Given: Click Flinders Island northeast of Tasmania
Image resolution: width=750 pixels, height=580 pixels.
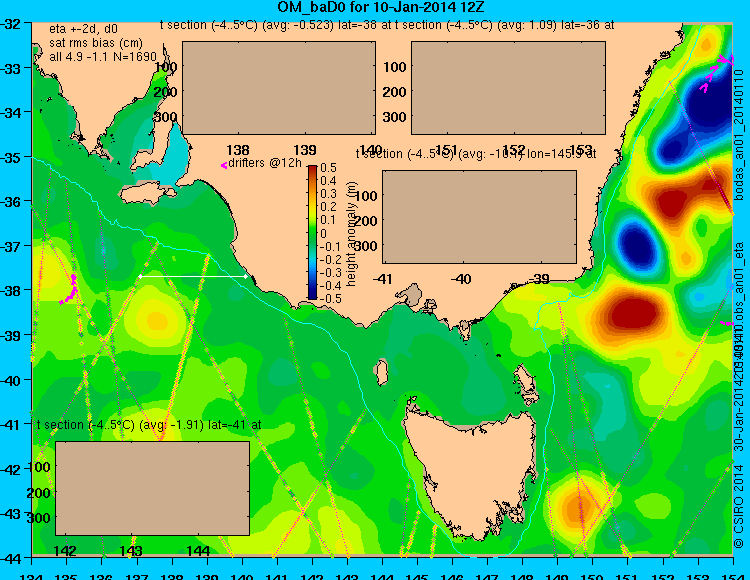Looking at the screenshot, I should (526, 383).
